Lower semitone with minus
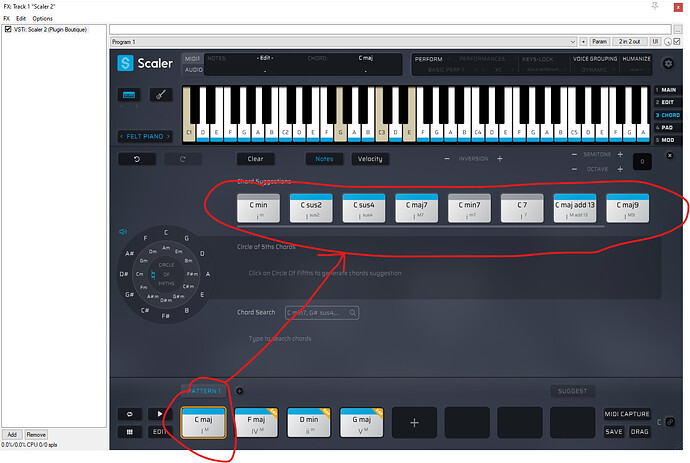690x463 pixels. (574, 154)
